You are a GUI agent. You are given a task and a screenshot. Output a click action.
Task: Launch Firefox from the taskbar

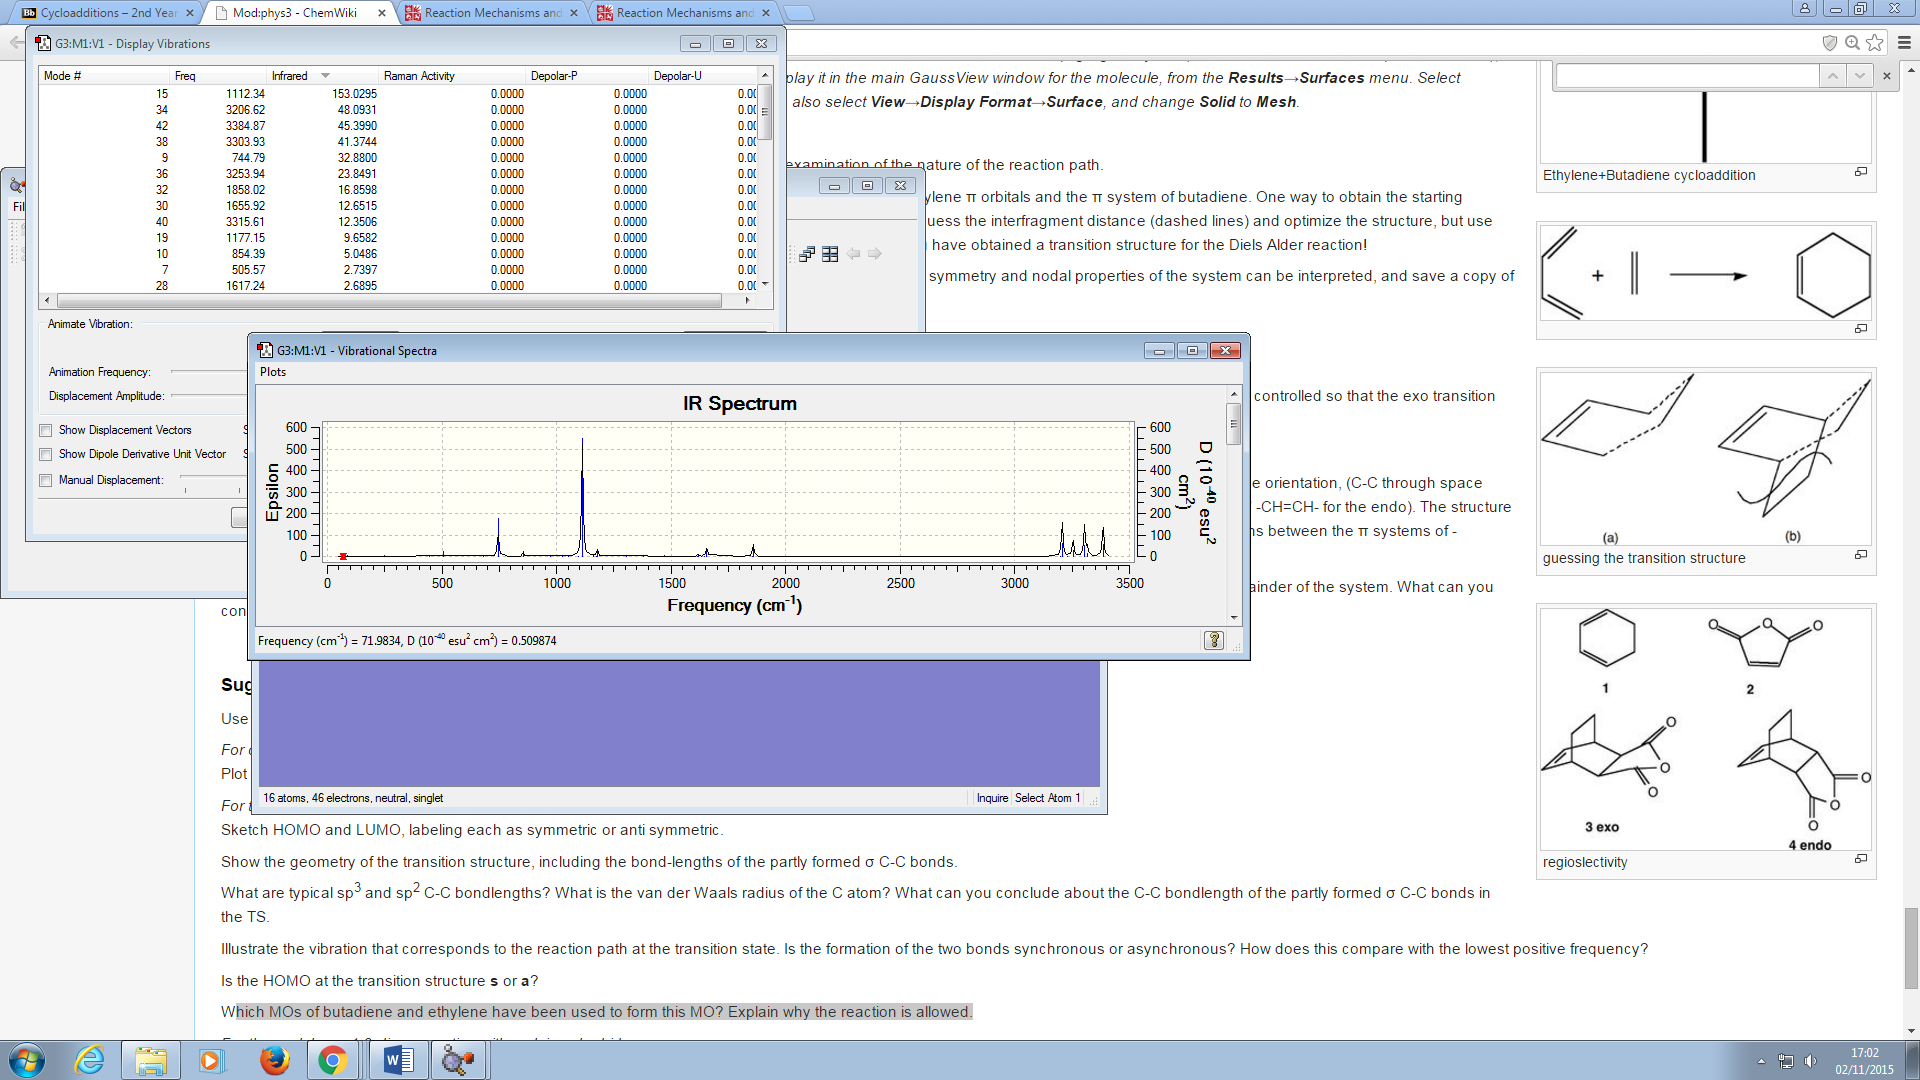(x=274, y=1060)
